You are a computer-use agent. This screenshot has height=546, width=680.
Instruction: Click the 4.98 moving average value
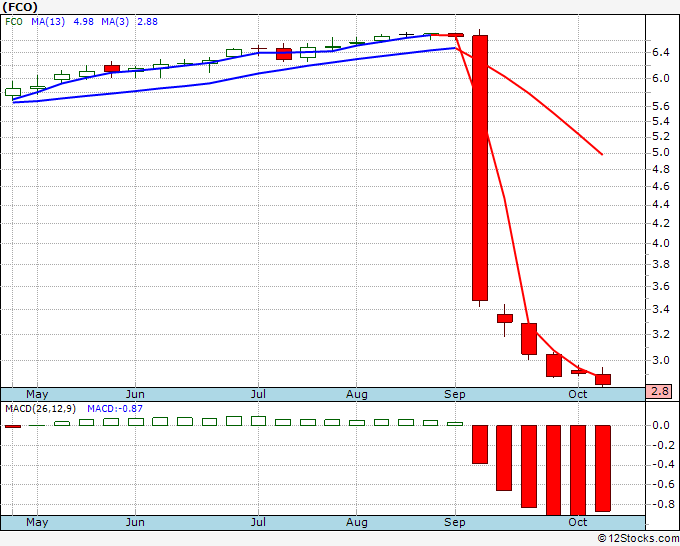click(83, 21)
